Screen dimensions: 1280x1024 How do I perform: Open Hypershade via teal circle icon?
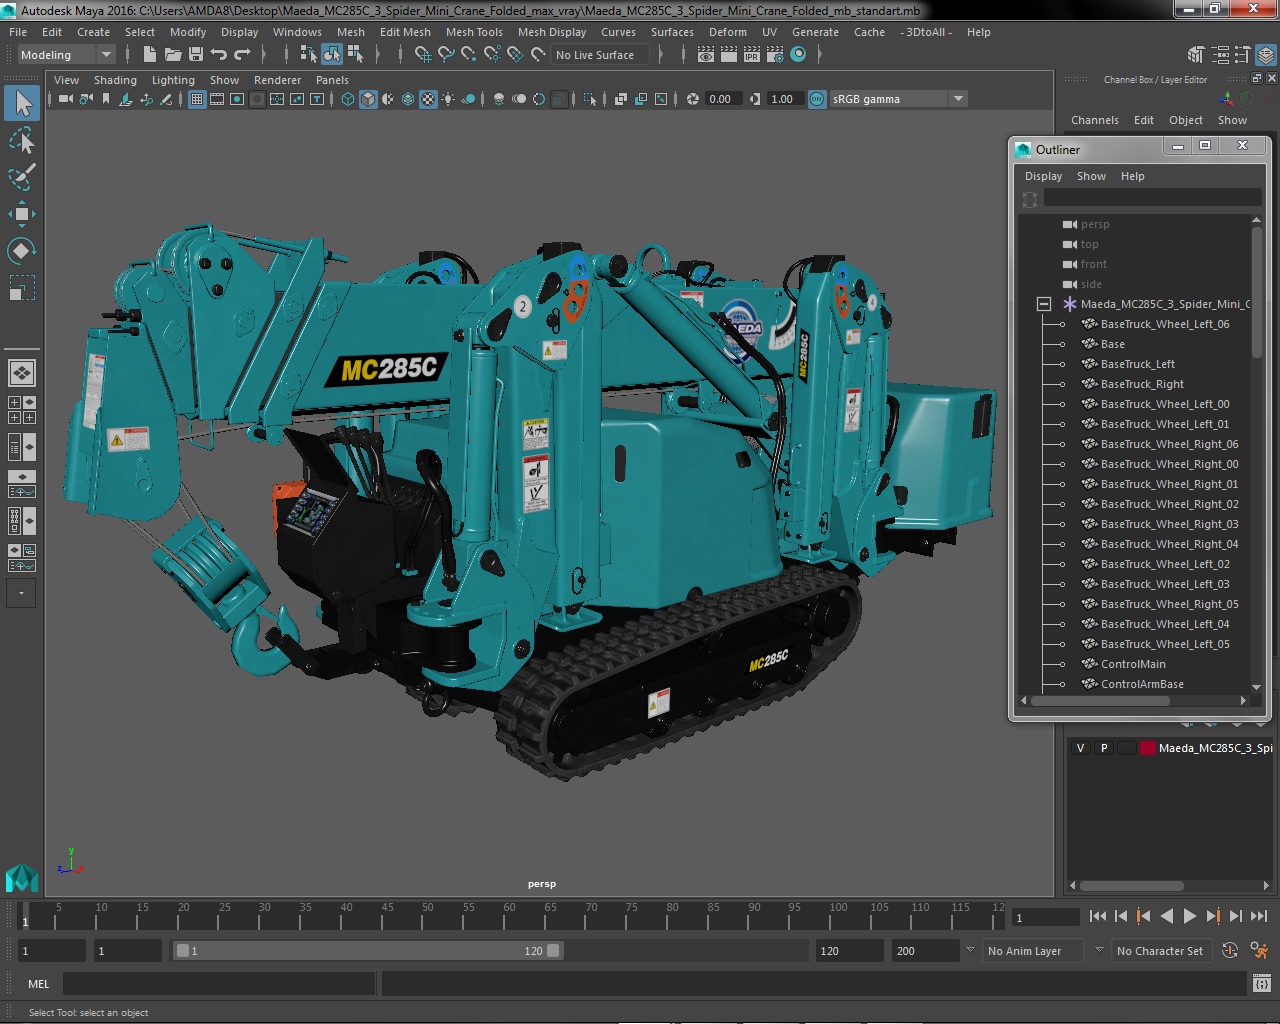point(798,55)
